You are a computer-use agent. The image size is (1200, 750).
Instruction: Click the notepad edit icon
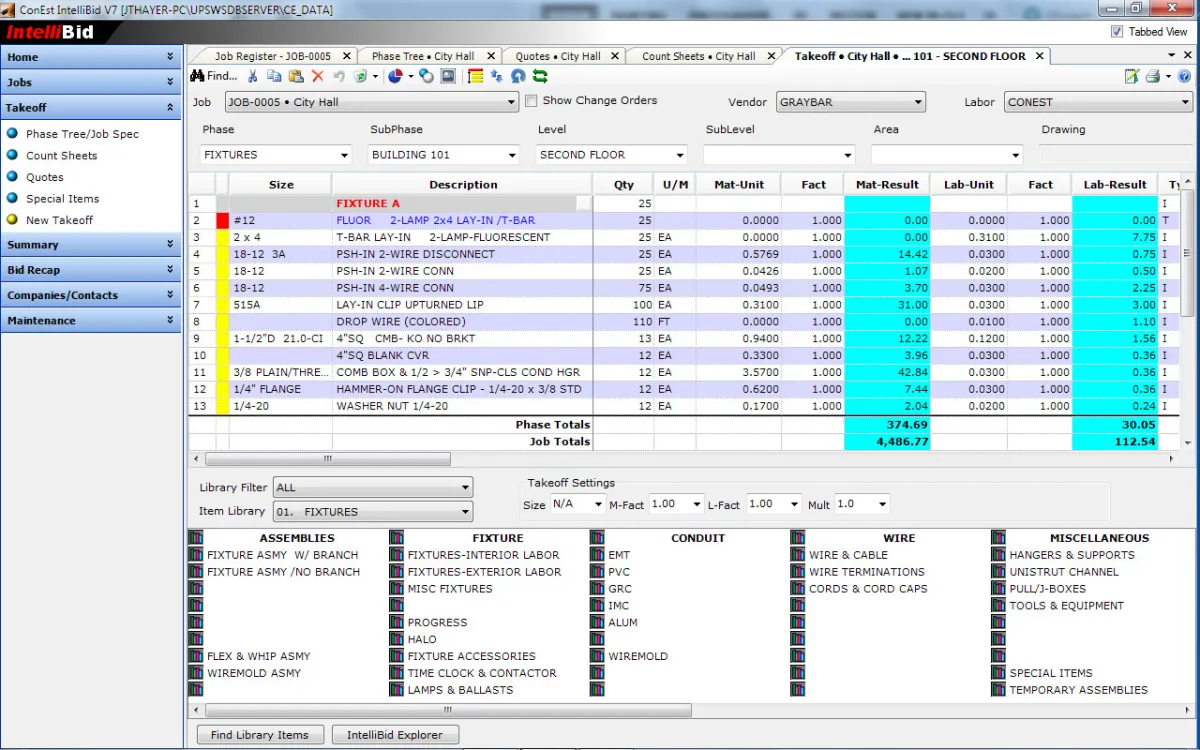1131,76
